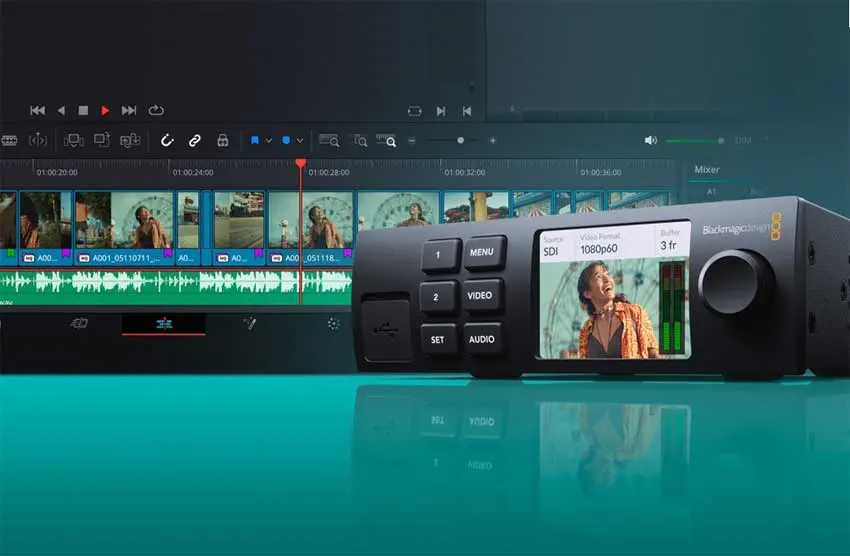Click the Mixer panel header

(x=707, y=170)
